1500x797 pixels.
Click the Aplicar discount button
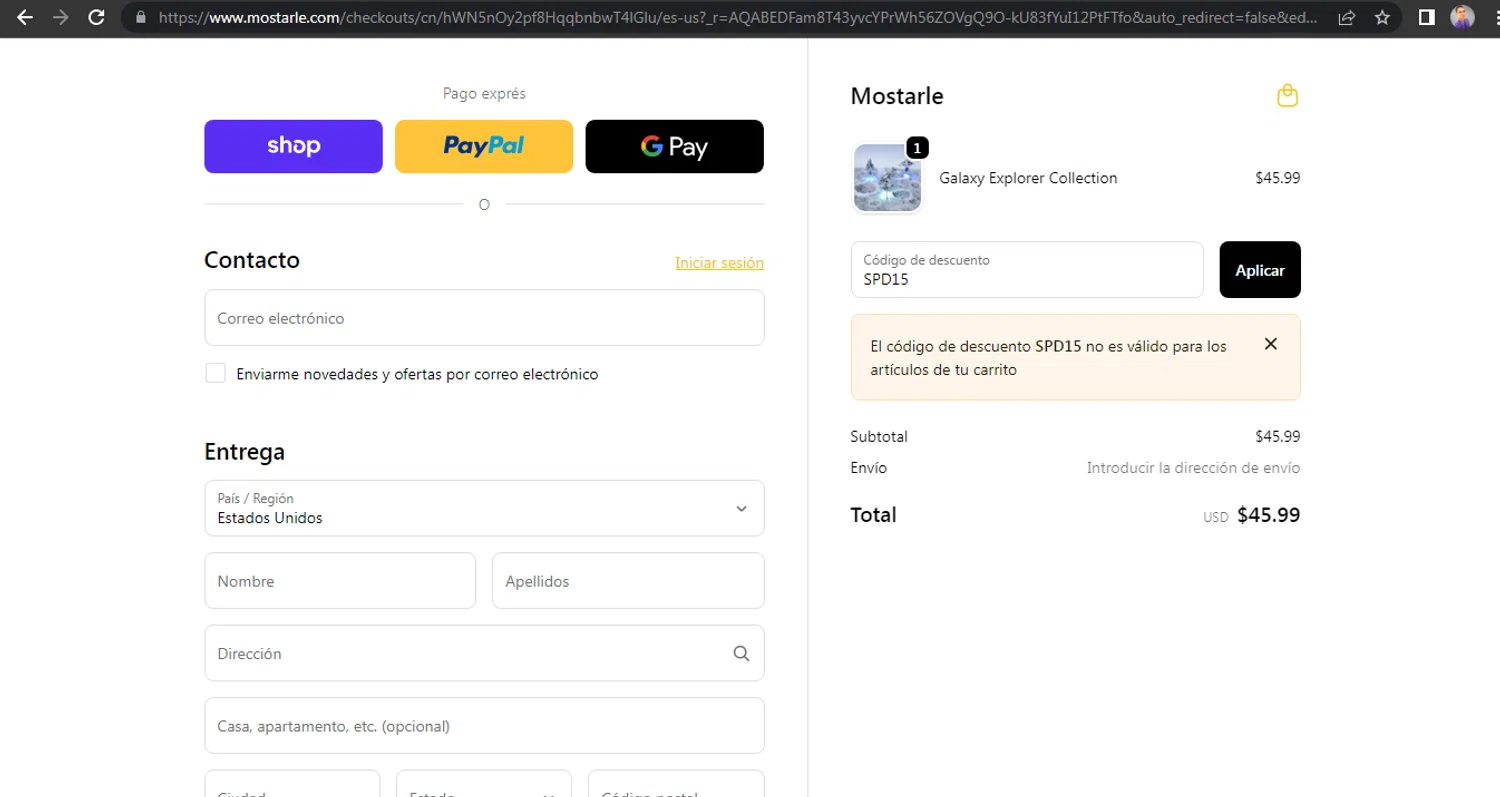pos(1260,270)
